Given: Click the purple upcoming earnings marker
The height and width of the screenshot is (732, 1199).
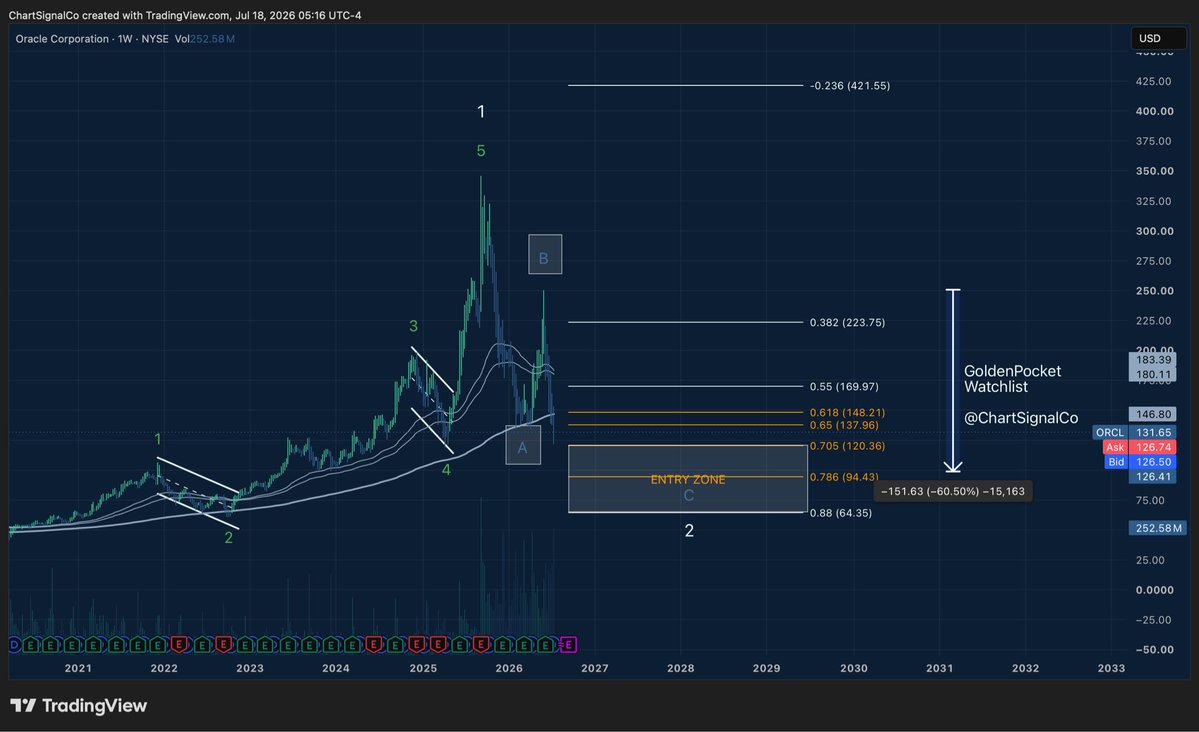Looking at the screenshot, I should tap(567, 645).
